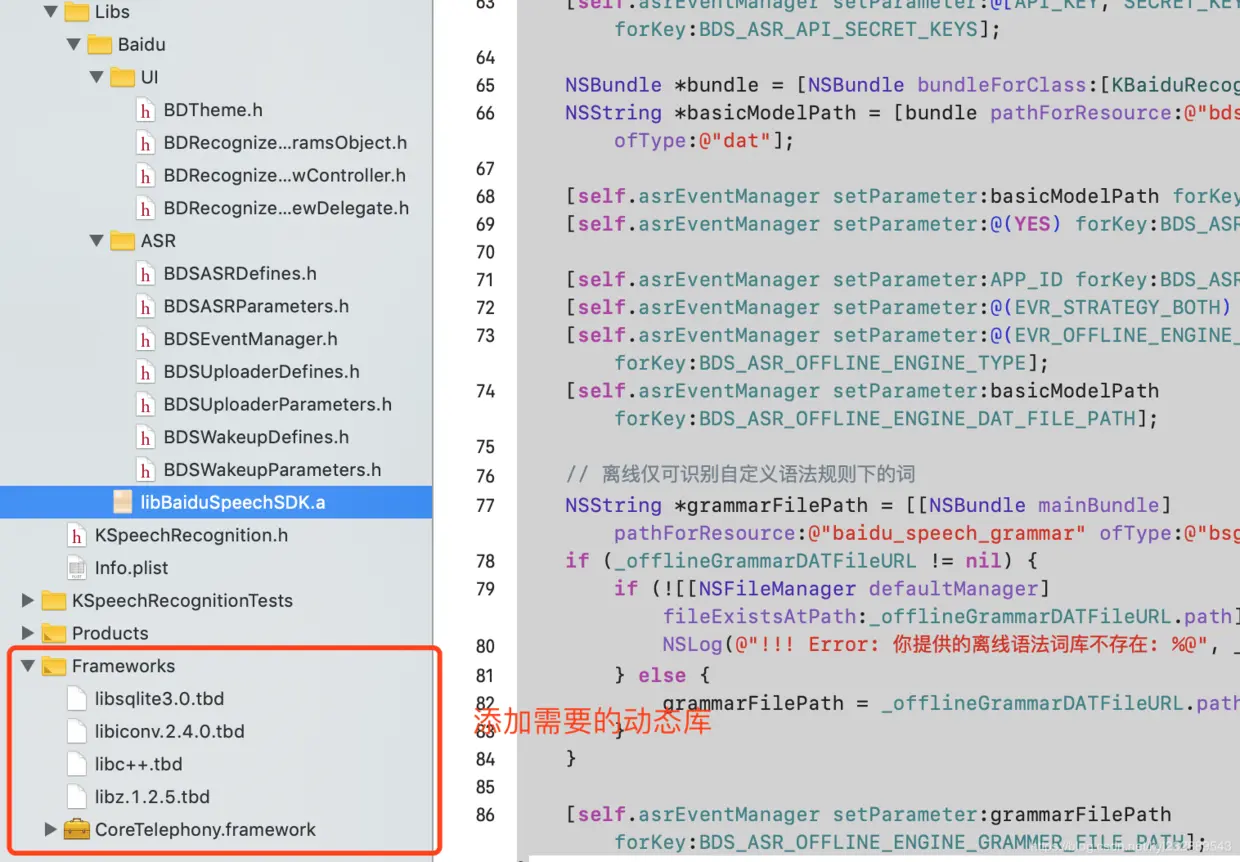Screen dimensions: 1240x862
Task: Click the BDTheme.h header file icon
Action: [146, 110]
